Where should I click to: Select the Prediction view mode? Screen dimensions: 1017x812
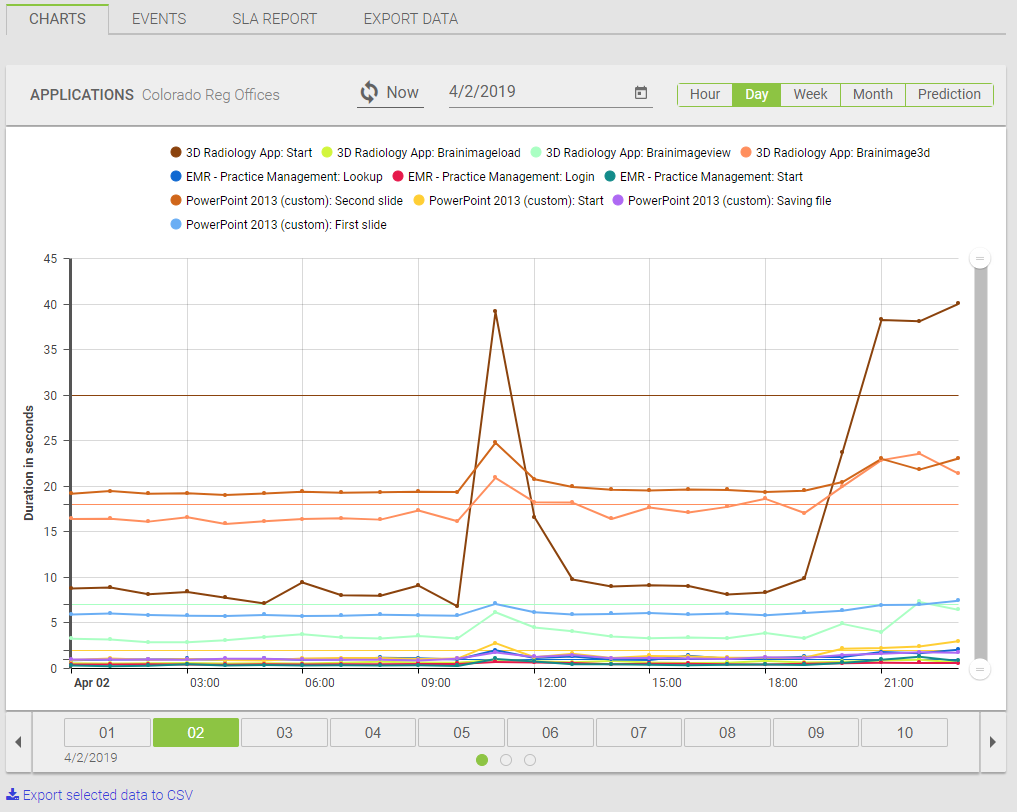(x=948, y=94)
